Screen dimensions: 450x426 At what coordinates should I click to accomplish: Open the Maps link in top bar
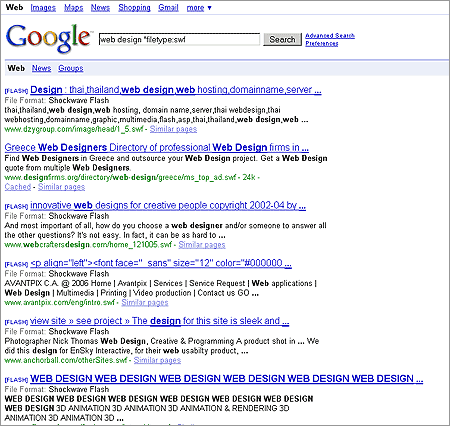coord(74,7)
